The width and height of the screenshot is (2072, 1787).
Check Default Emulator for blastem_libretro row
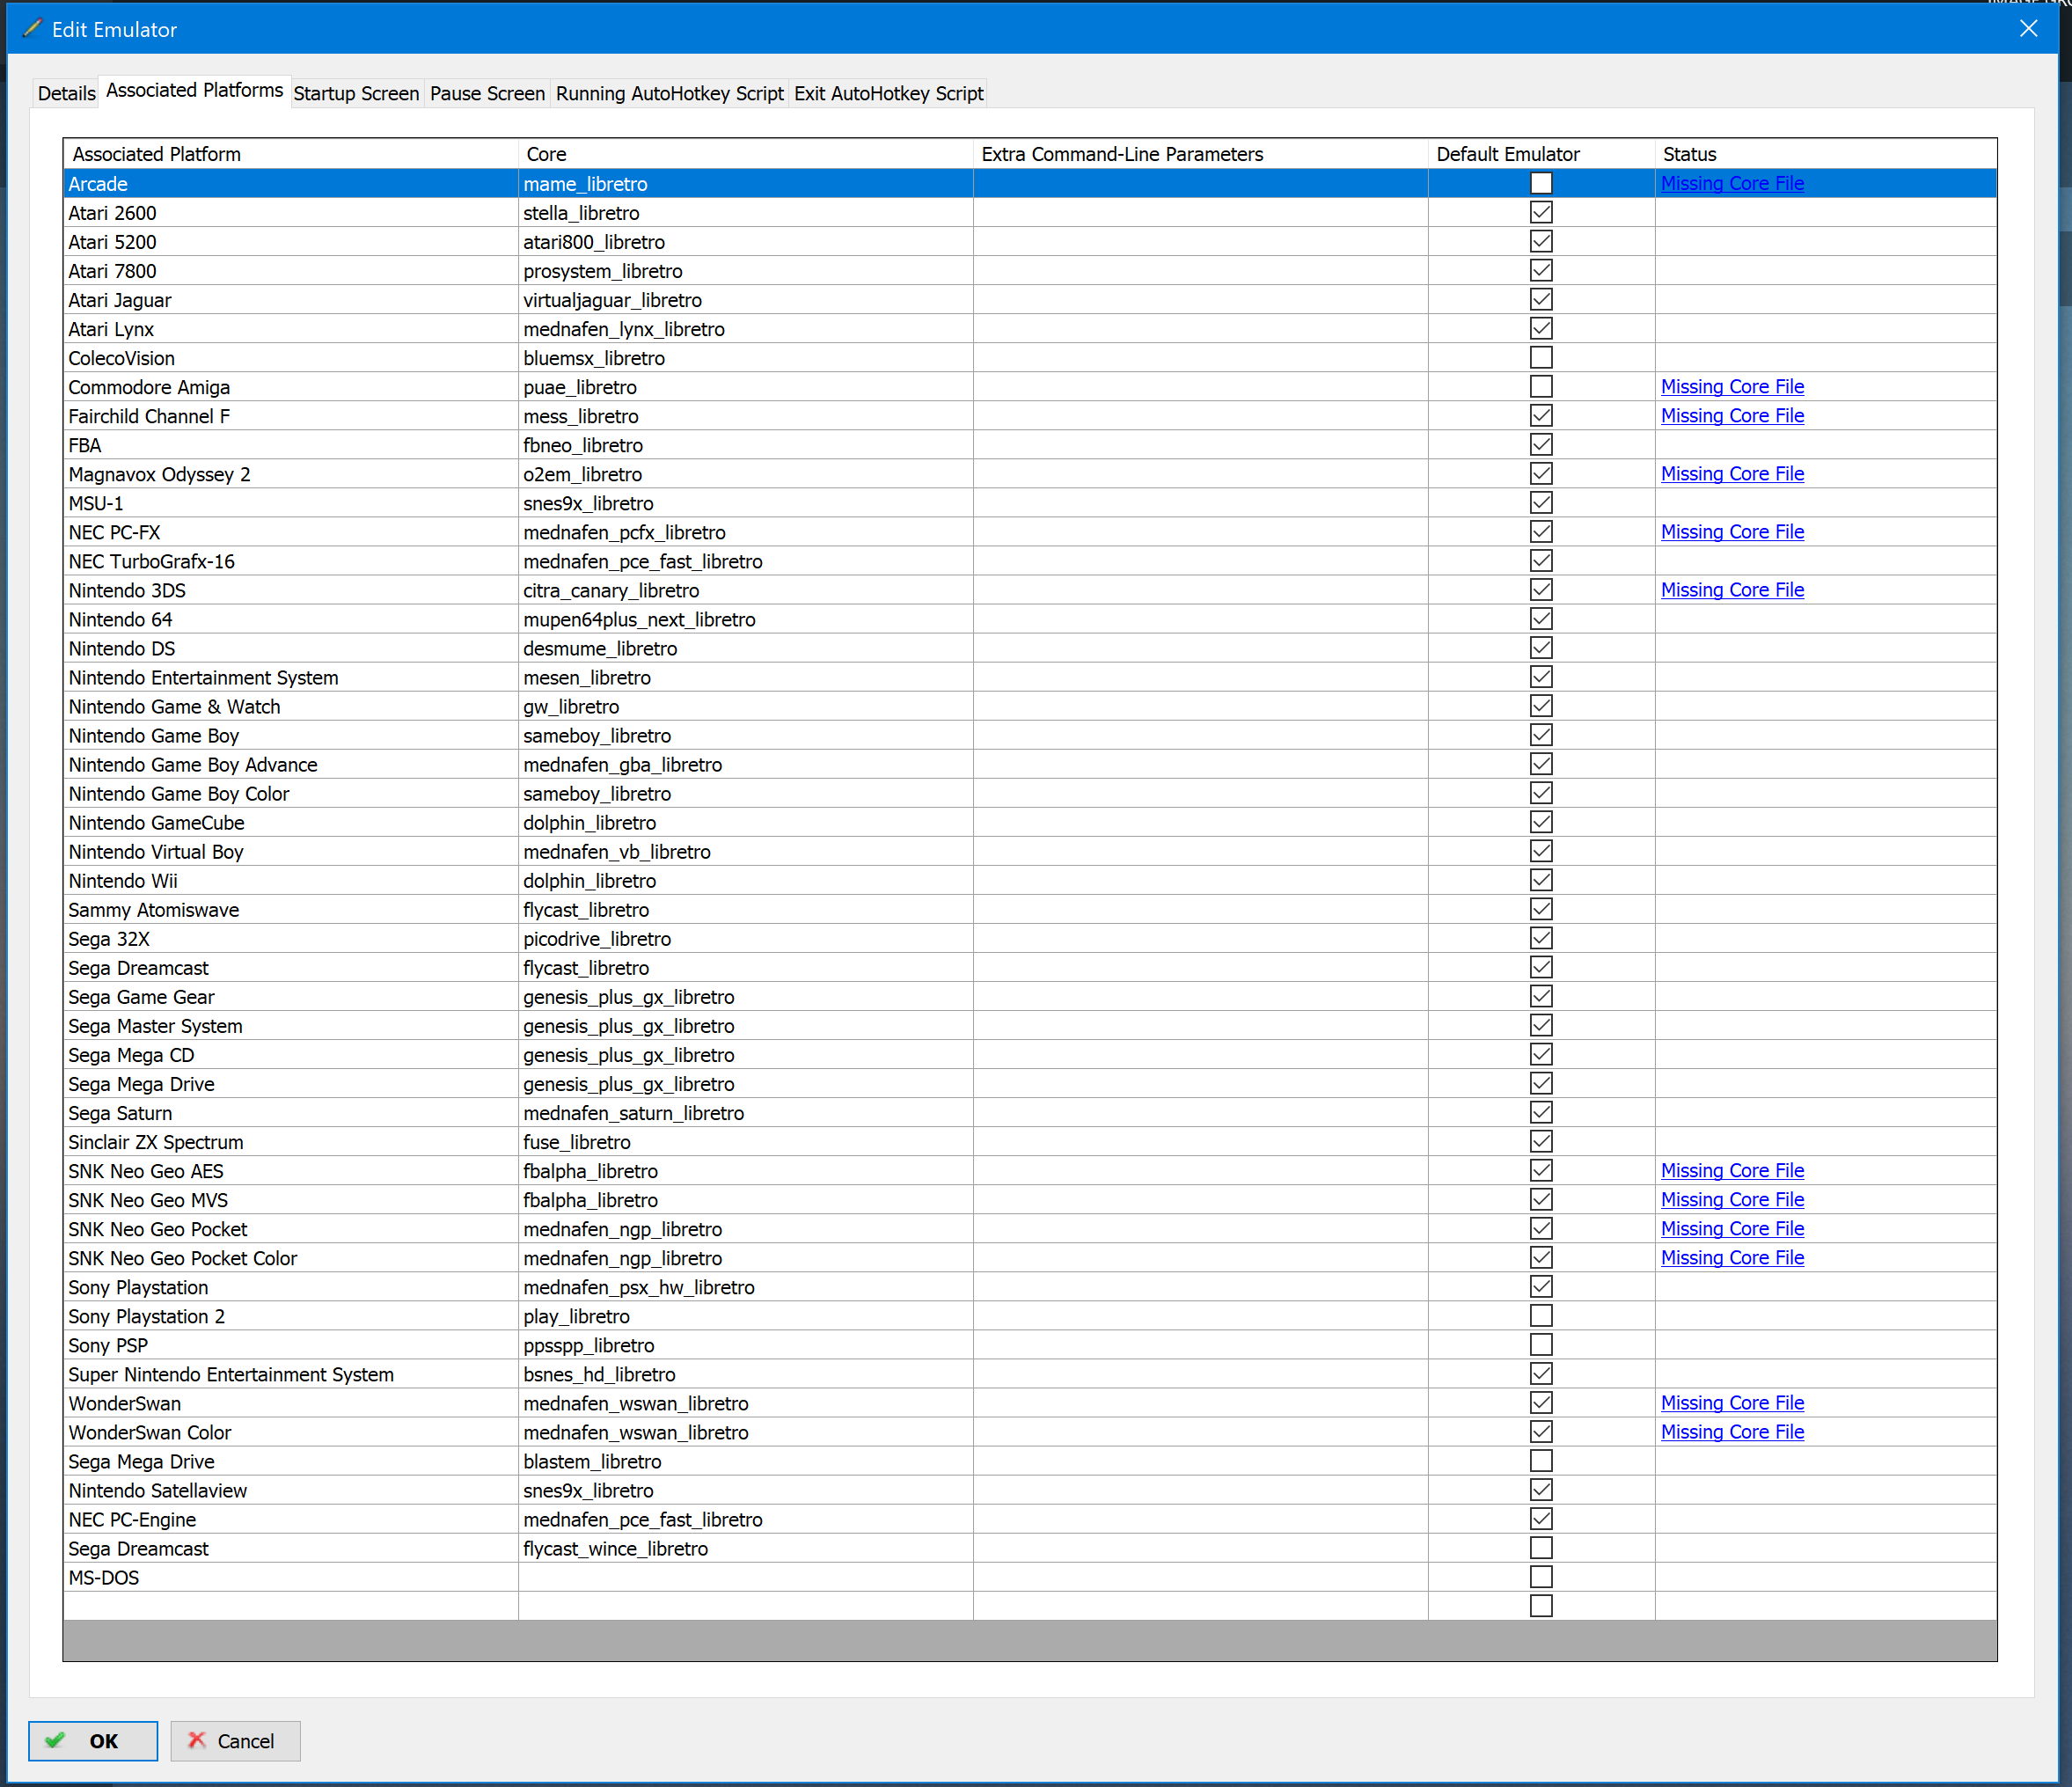pos(1541,1461)
